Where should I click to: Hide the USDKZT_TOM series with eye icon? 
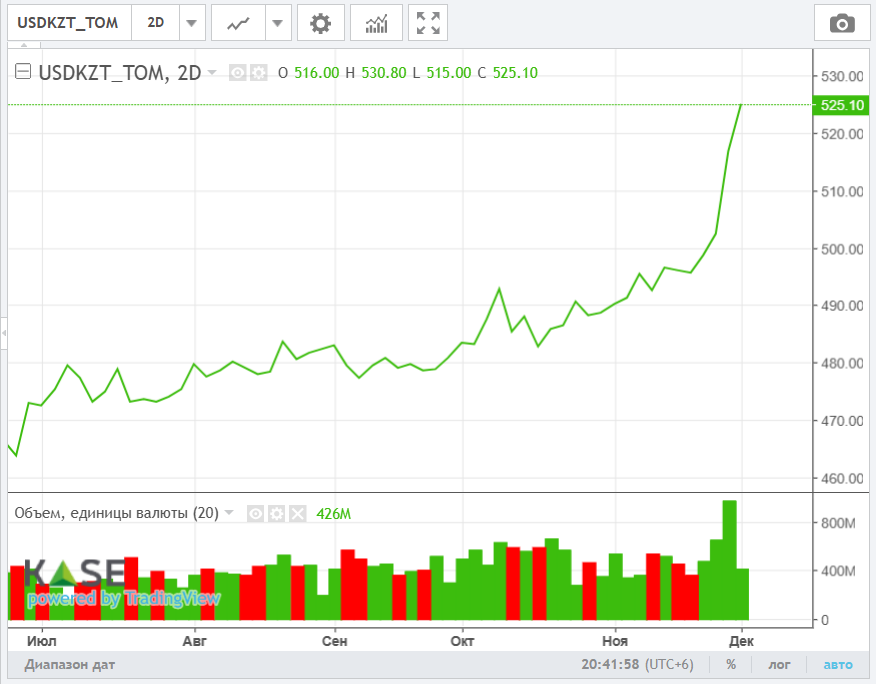tap(238, 72)
